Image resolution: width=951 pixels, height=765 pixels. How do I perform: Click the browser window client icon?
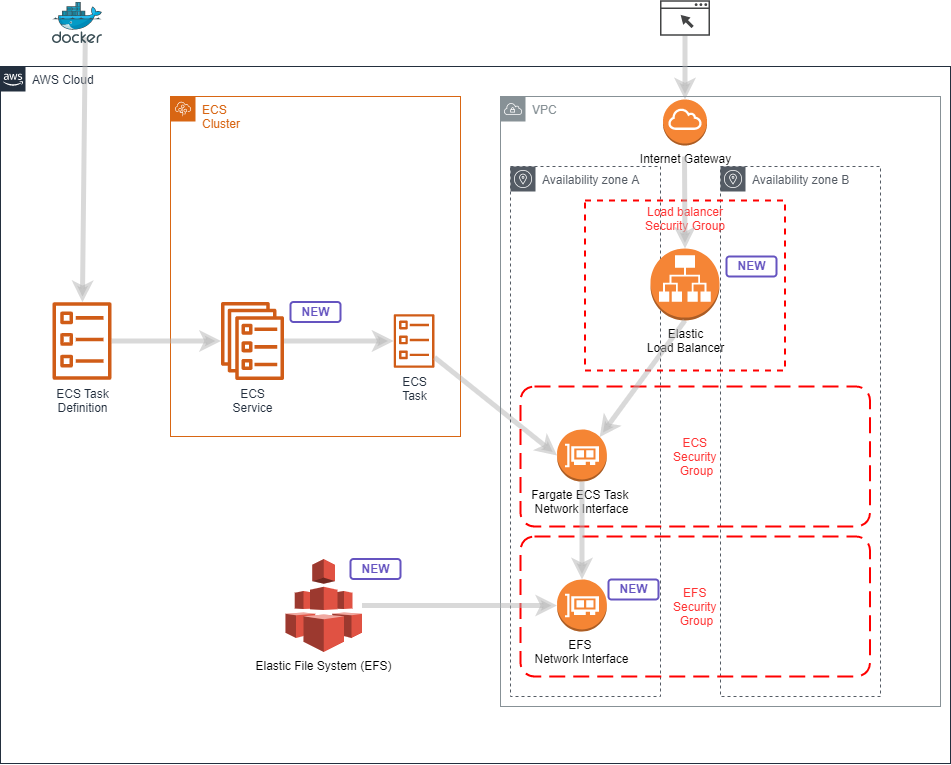point(685,18)
